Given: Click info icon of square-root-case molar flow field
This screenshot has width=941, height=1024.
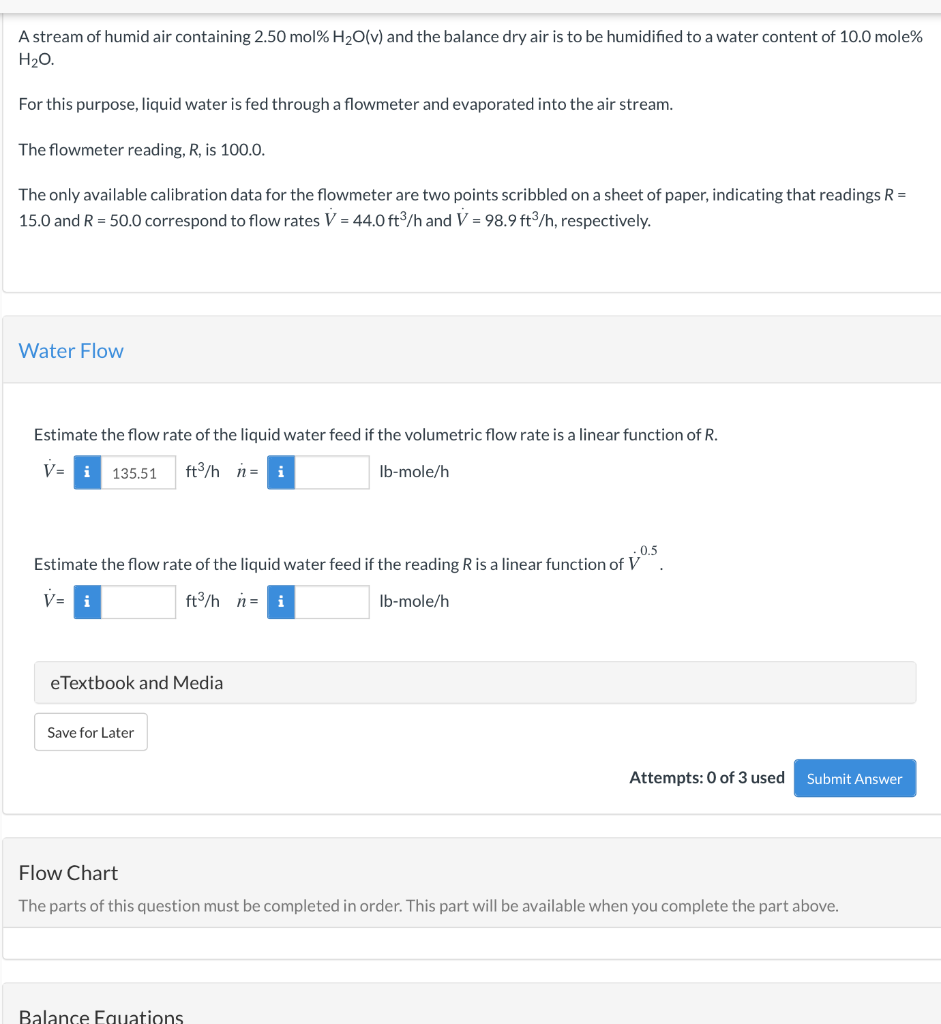Looking at the screenshot, I should 281,601.
